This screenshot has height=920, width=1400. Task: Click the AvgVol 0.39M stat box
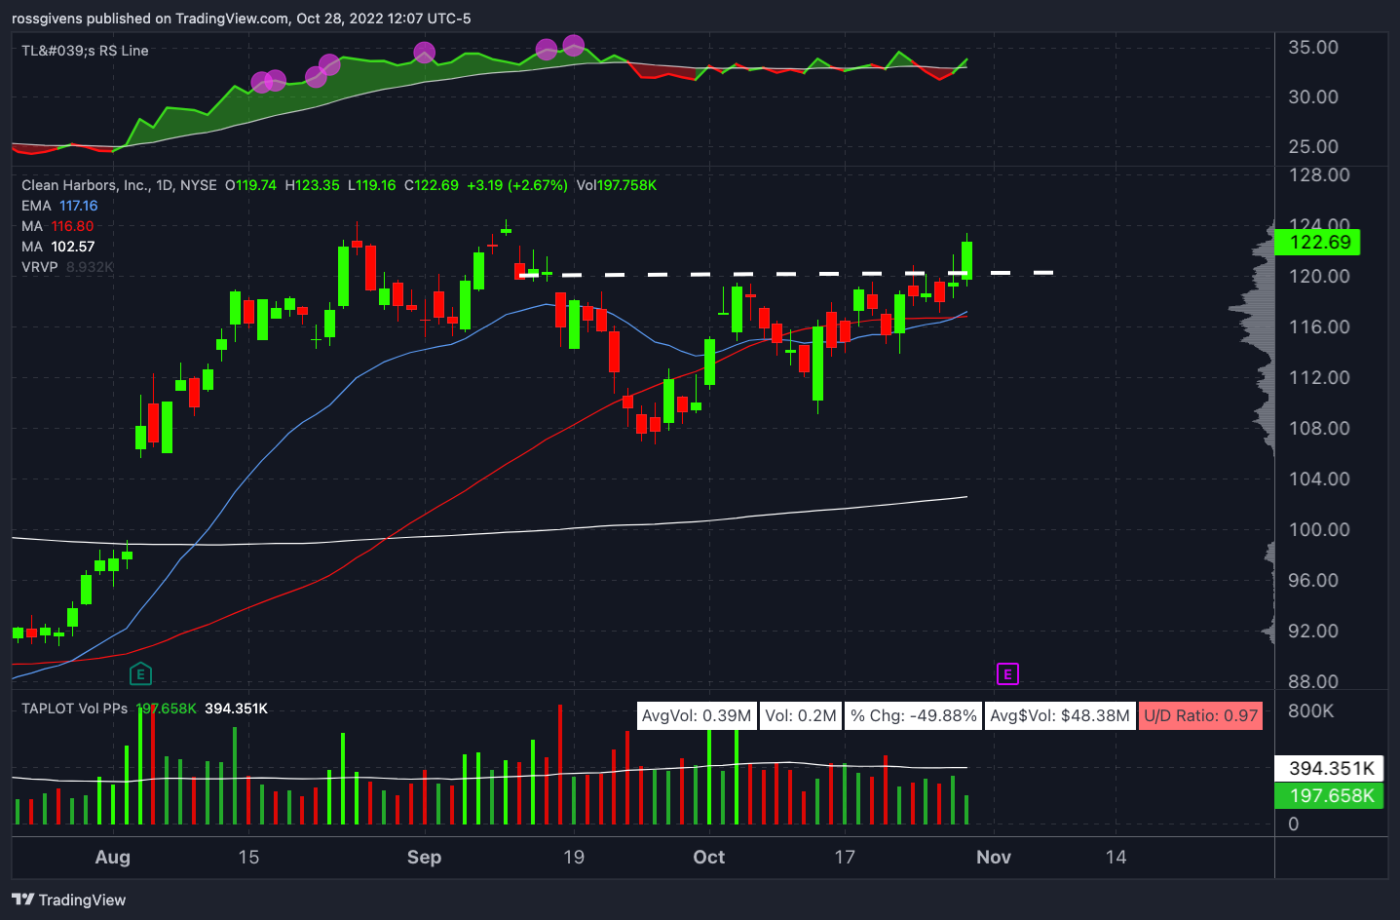point(697,715)
